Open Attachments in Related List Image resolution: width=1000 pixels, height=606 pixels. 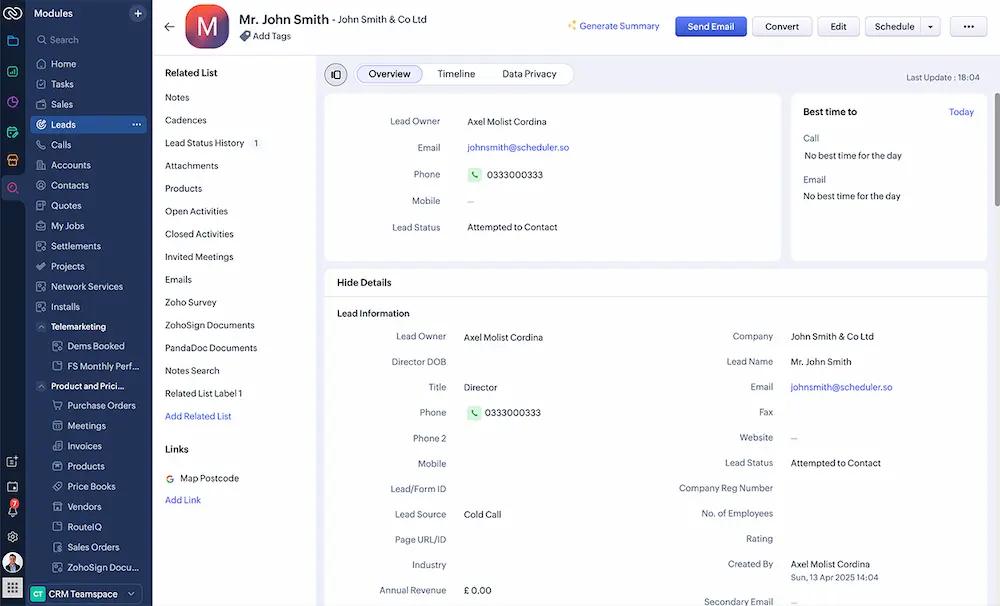[191, 166]
